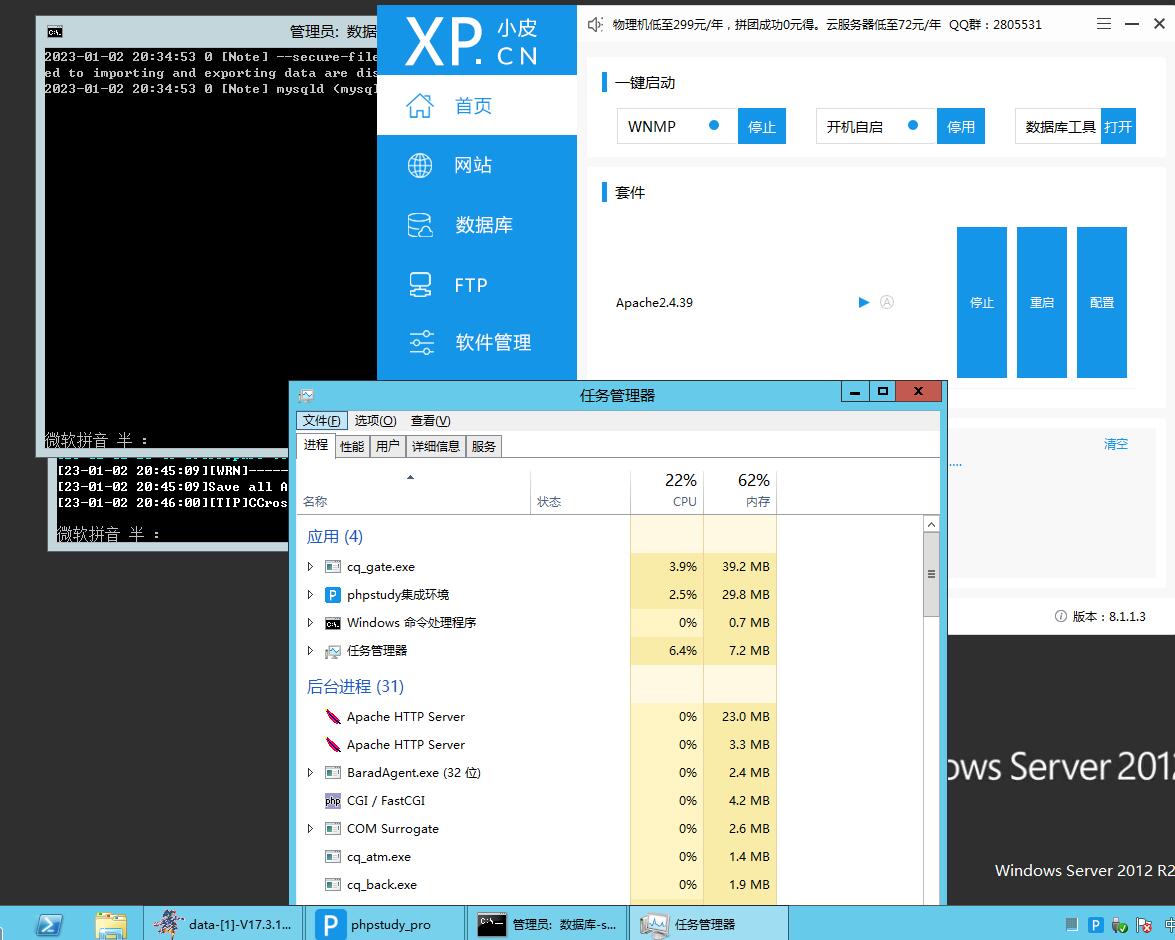
Task: Select the CGI / FastCGI php icon
Action: click(333, 801)
